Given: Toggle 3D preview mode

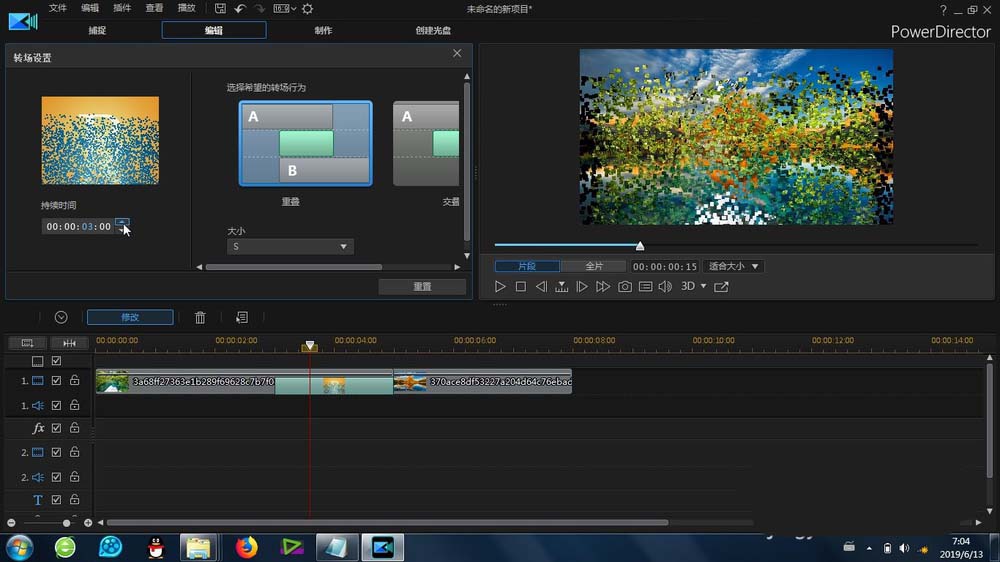Looking at the screenshot, I should click(x=688, y=286).
